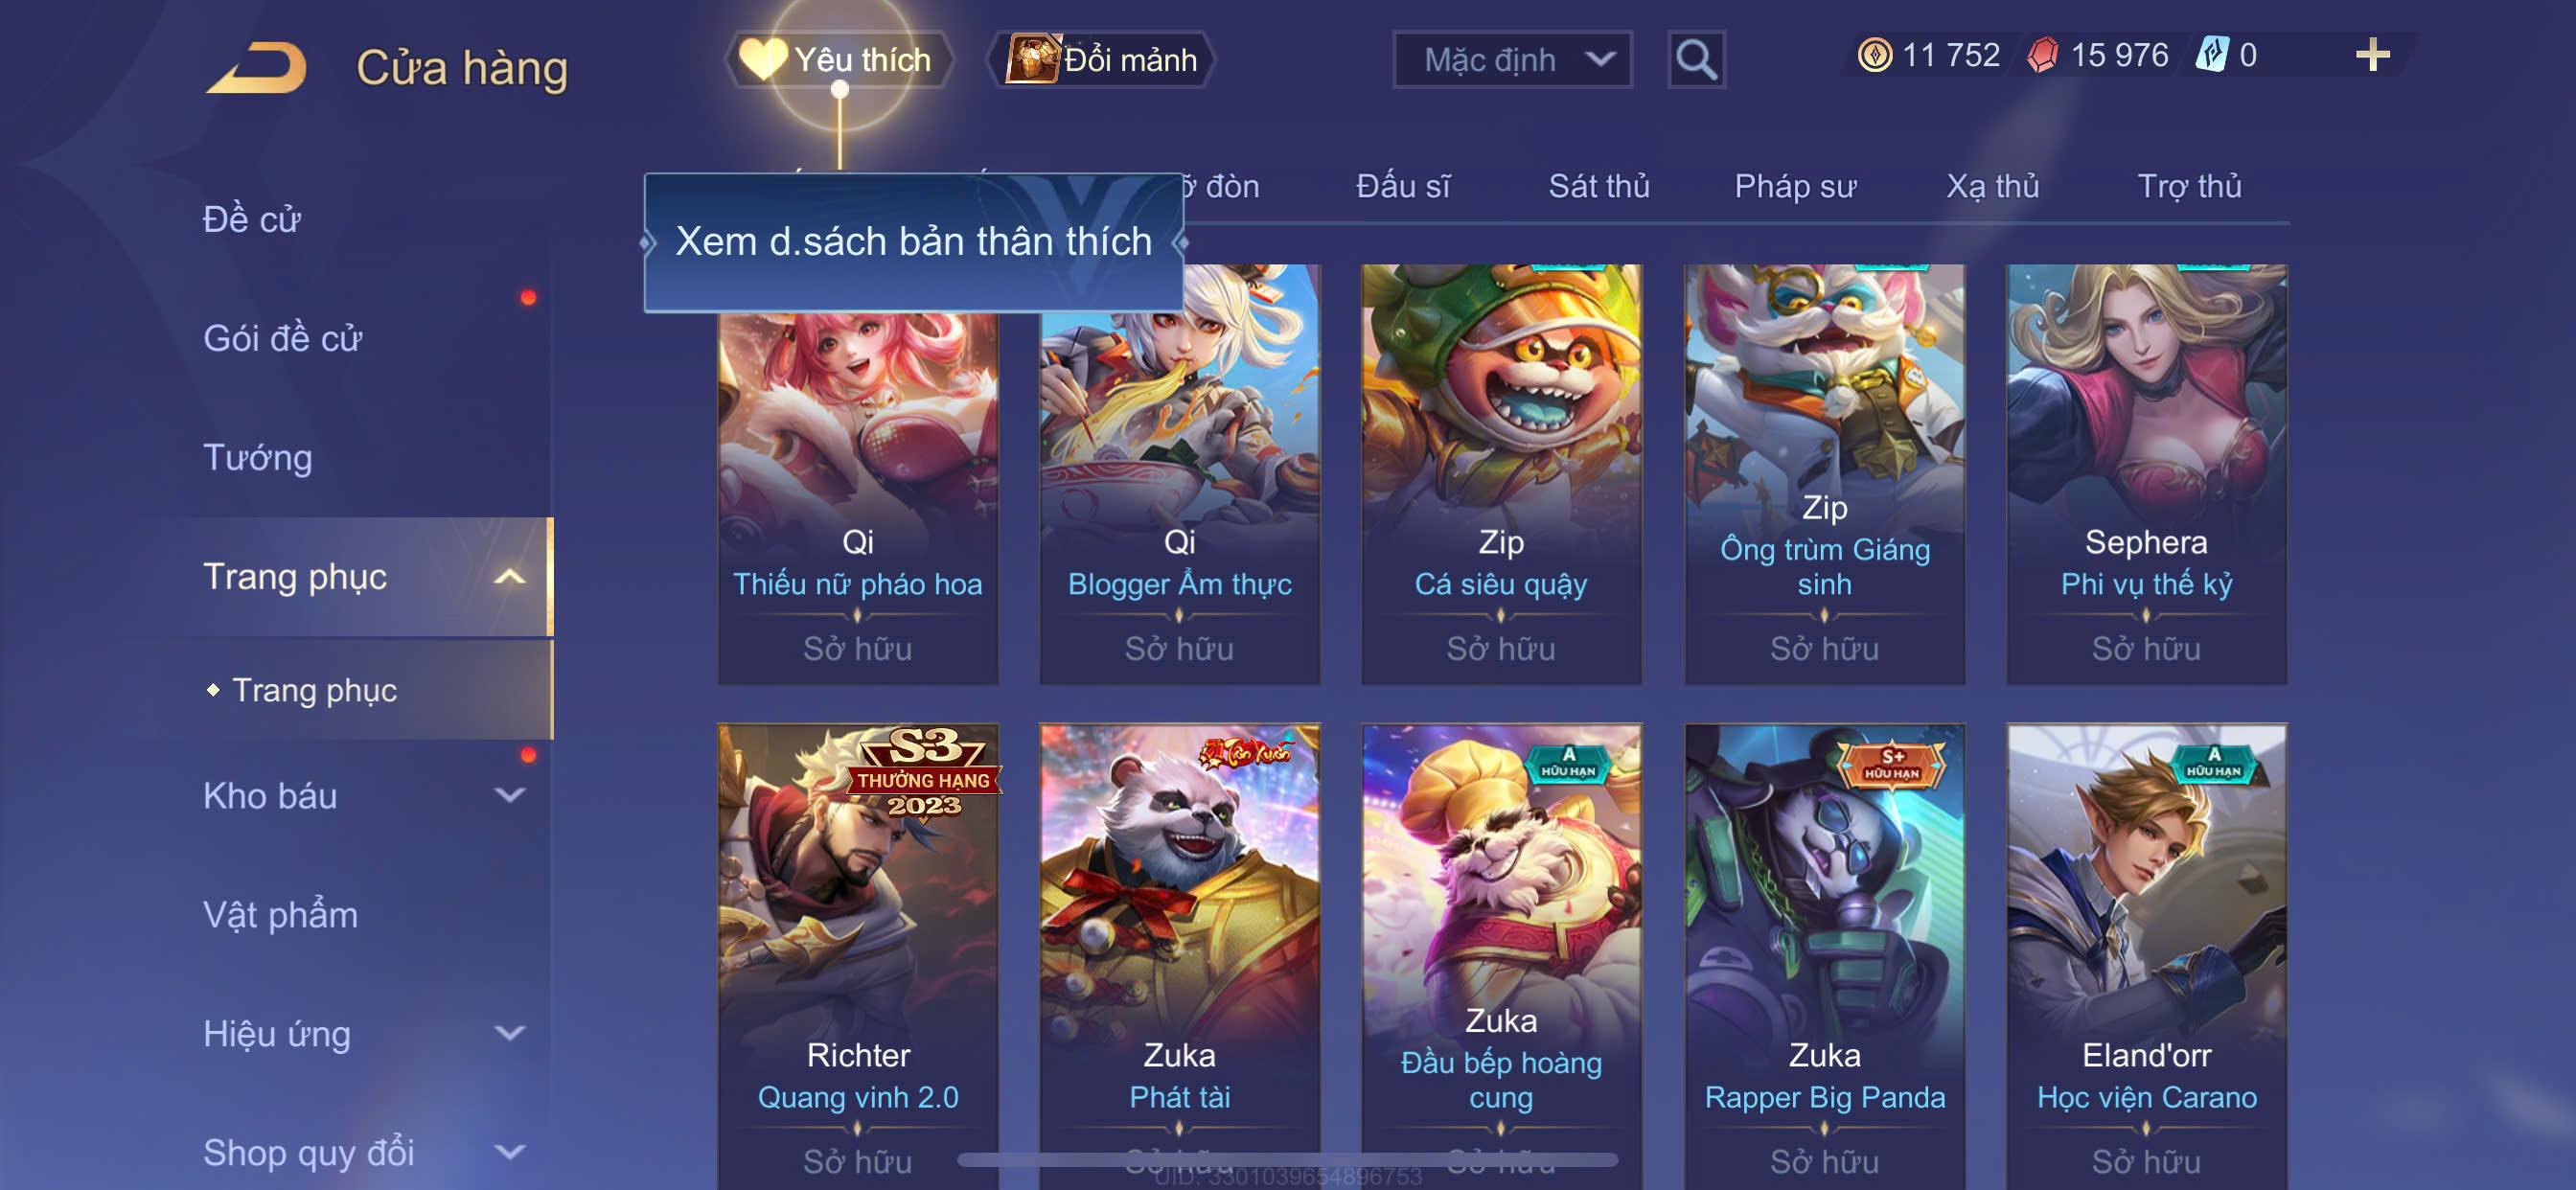
Task: Open the search magnifier icon
Action: click(1696, 60)
